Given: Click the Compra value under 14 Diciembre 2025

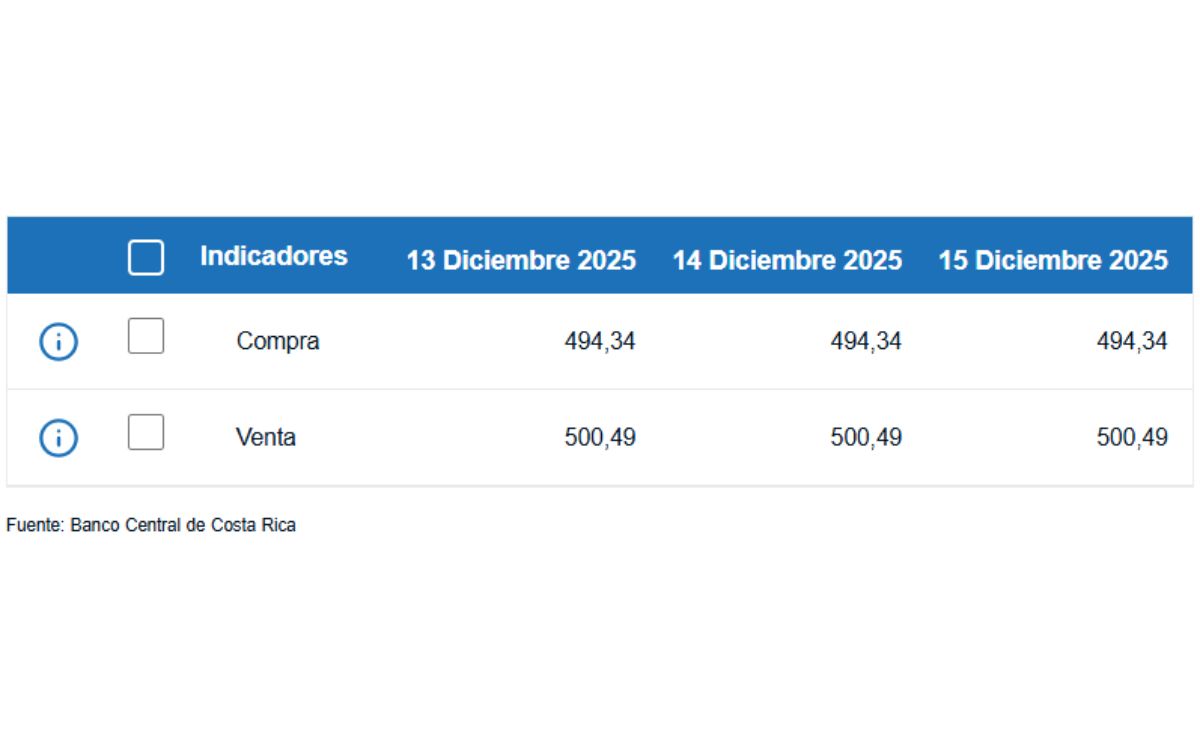Looking at the screenshot, I should pyautogui.click(x=866, y=340).
